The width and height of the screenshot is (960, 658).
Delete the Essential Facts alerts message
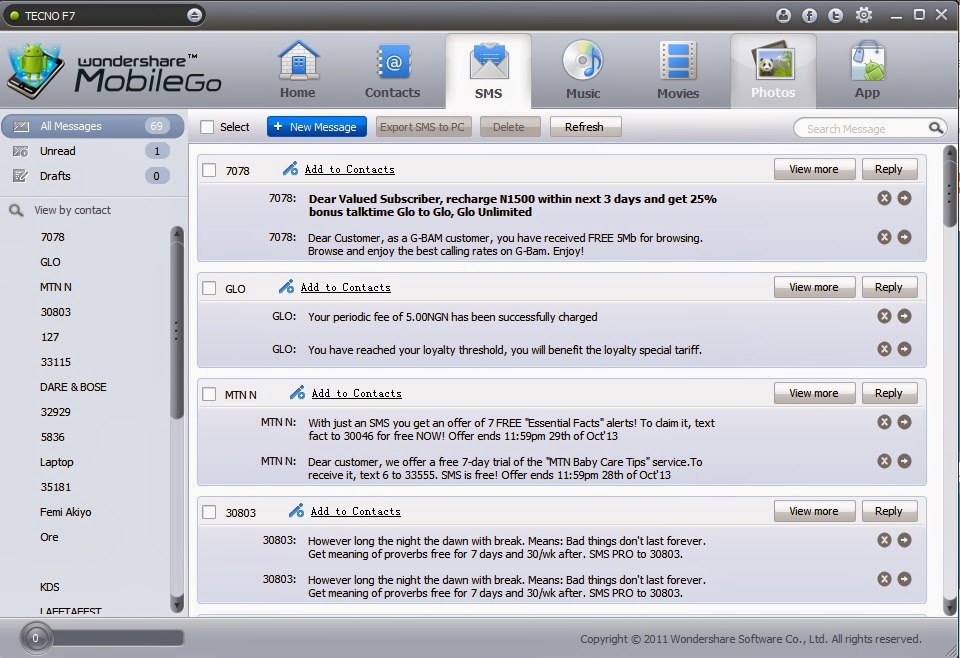point(884,422)
